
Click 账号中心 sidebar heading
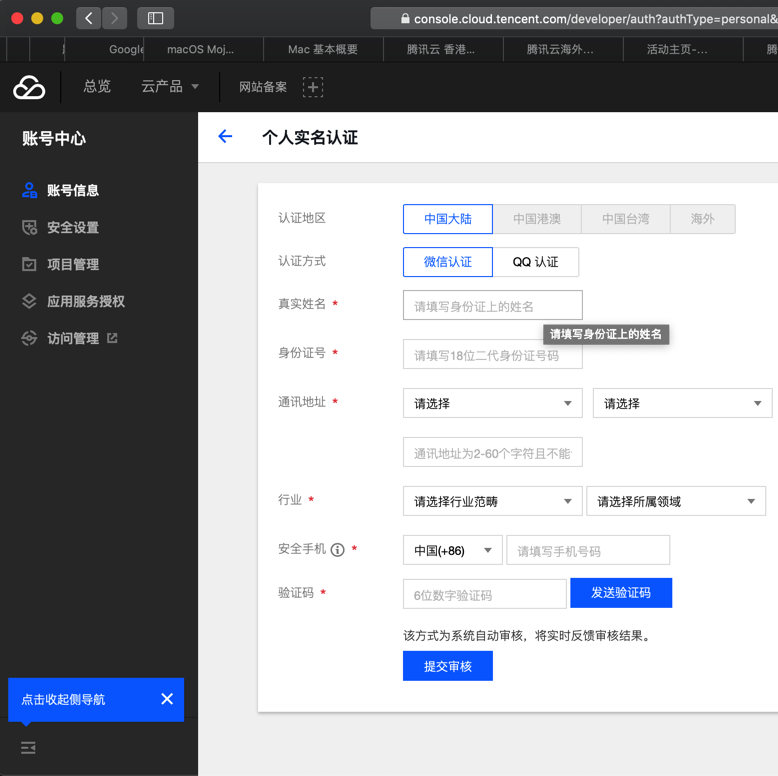[54, 138]
